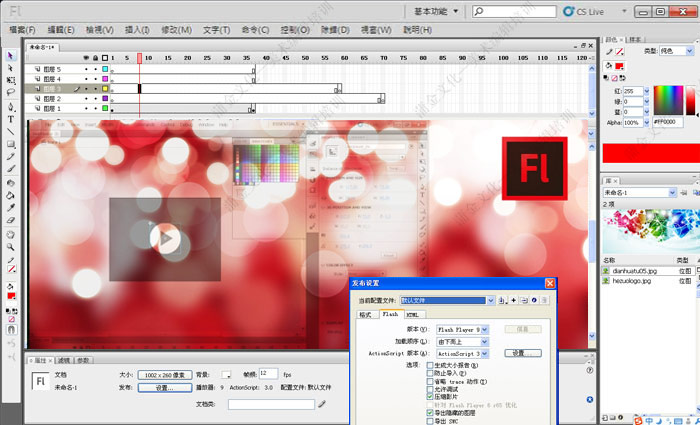Select the Eraser tool

pos(11,220)
